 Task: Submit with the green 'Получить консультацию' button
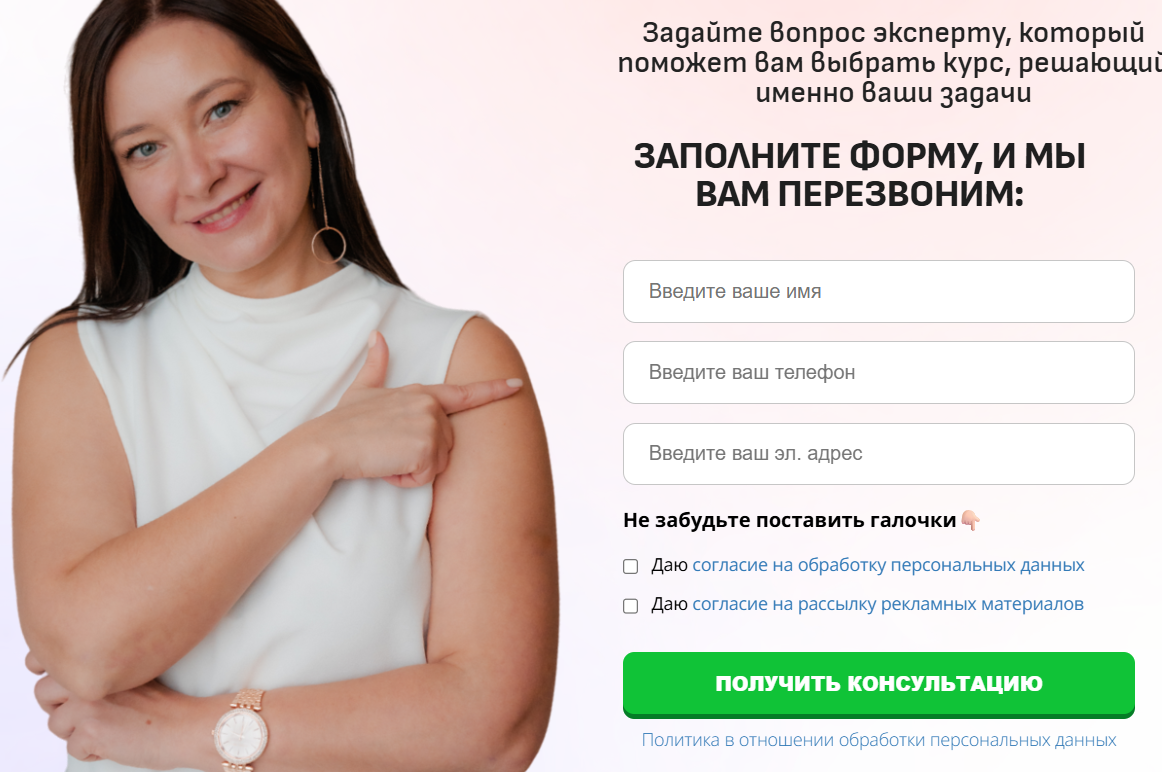tap(878, 684)
